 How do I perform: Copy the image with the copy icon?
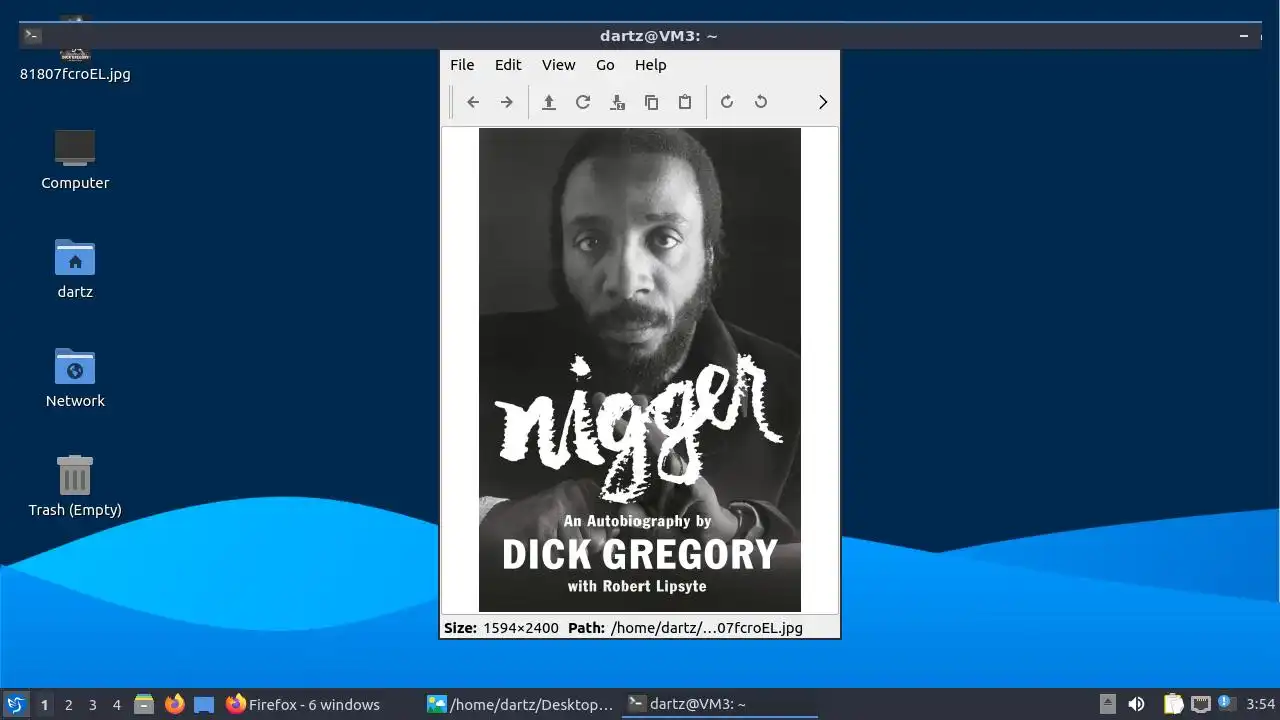click(651, 102)
